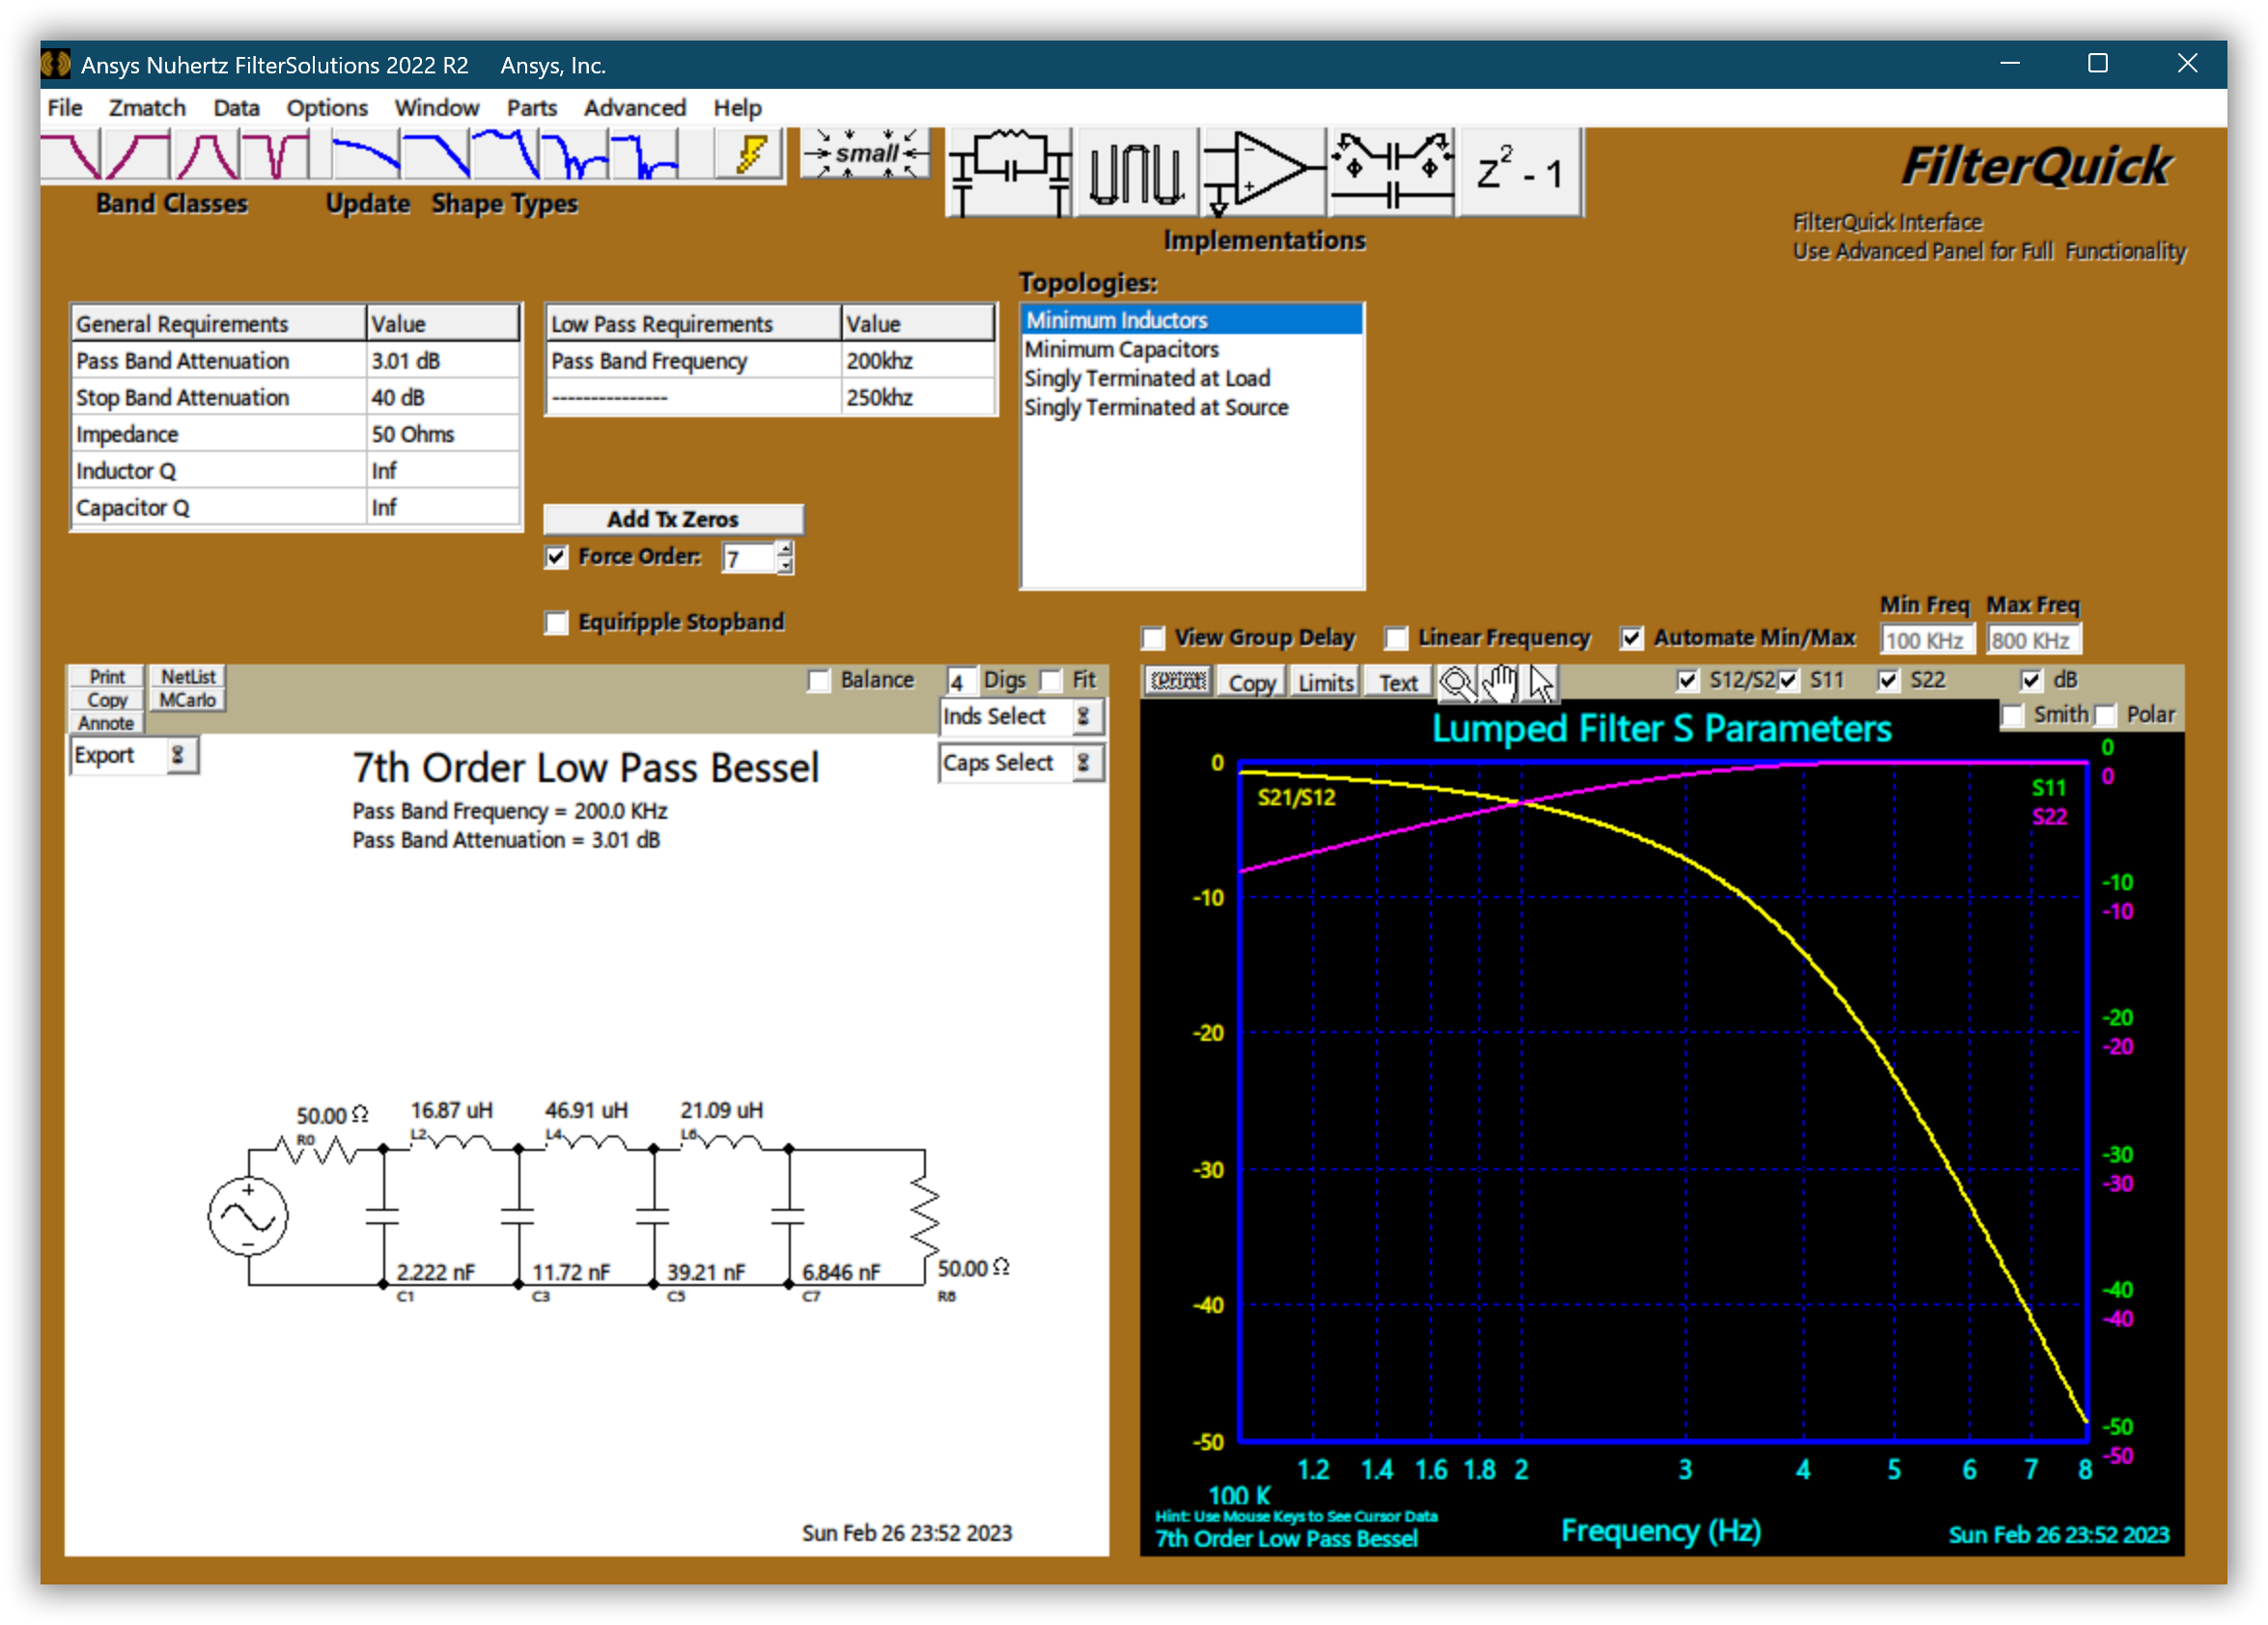The image size is (2268, 1625).
Task: Open the Window menu
Action: click(437, 108)
